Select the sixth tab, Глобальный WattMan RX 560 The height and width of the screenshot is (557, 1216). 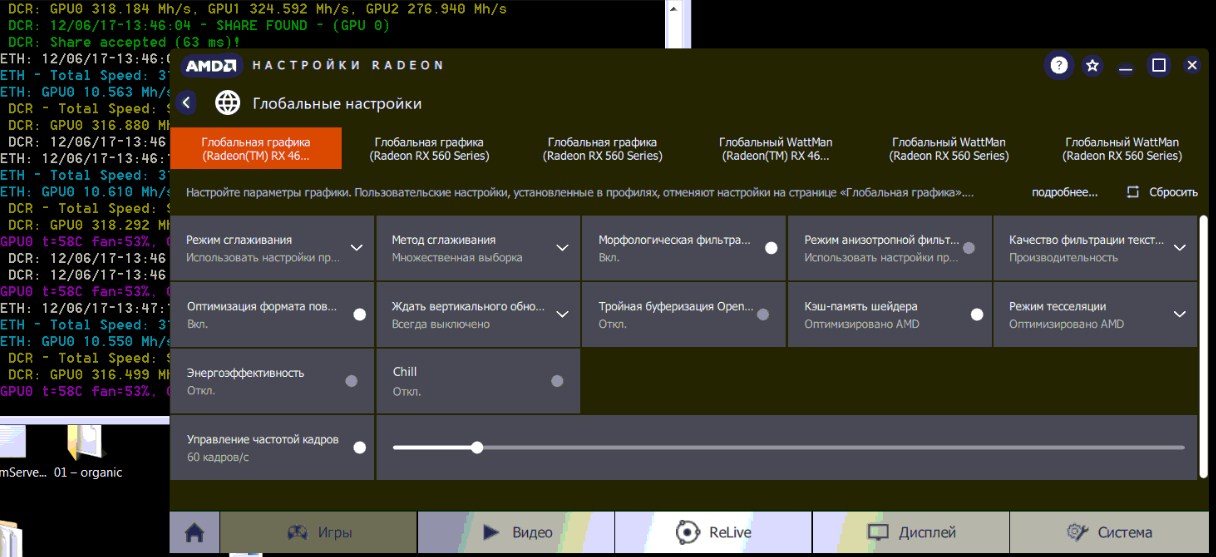[x=1122, y=148]
